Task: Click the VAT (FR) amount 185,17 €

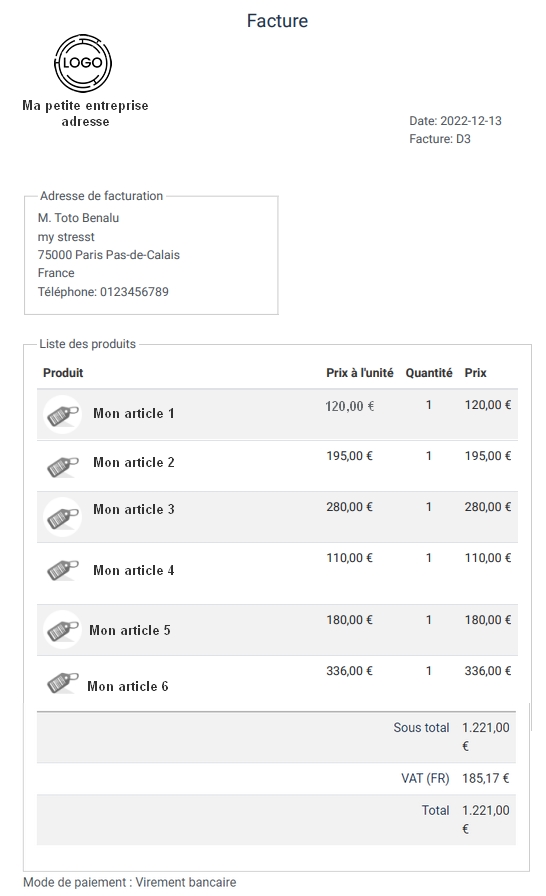Action: [x=485, y=778]
